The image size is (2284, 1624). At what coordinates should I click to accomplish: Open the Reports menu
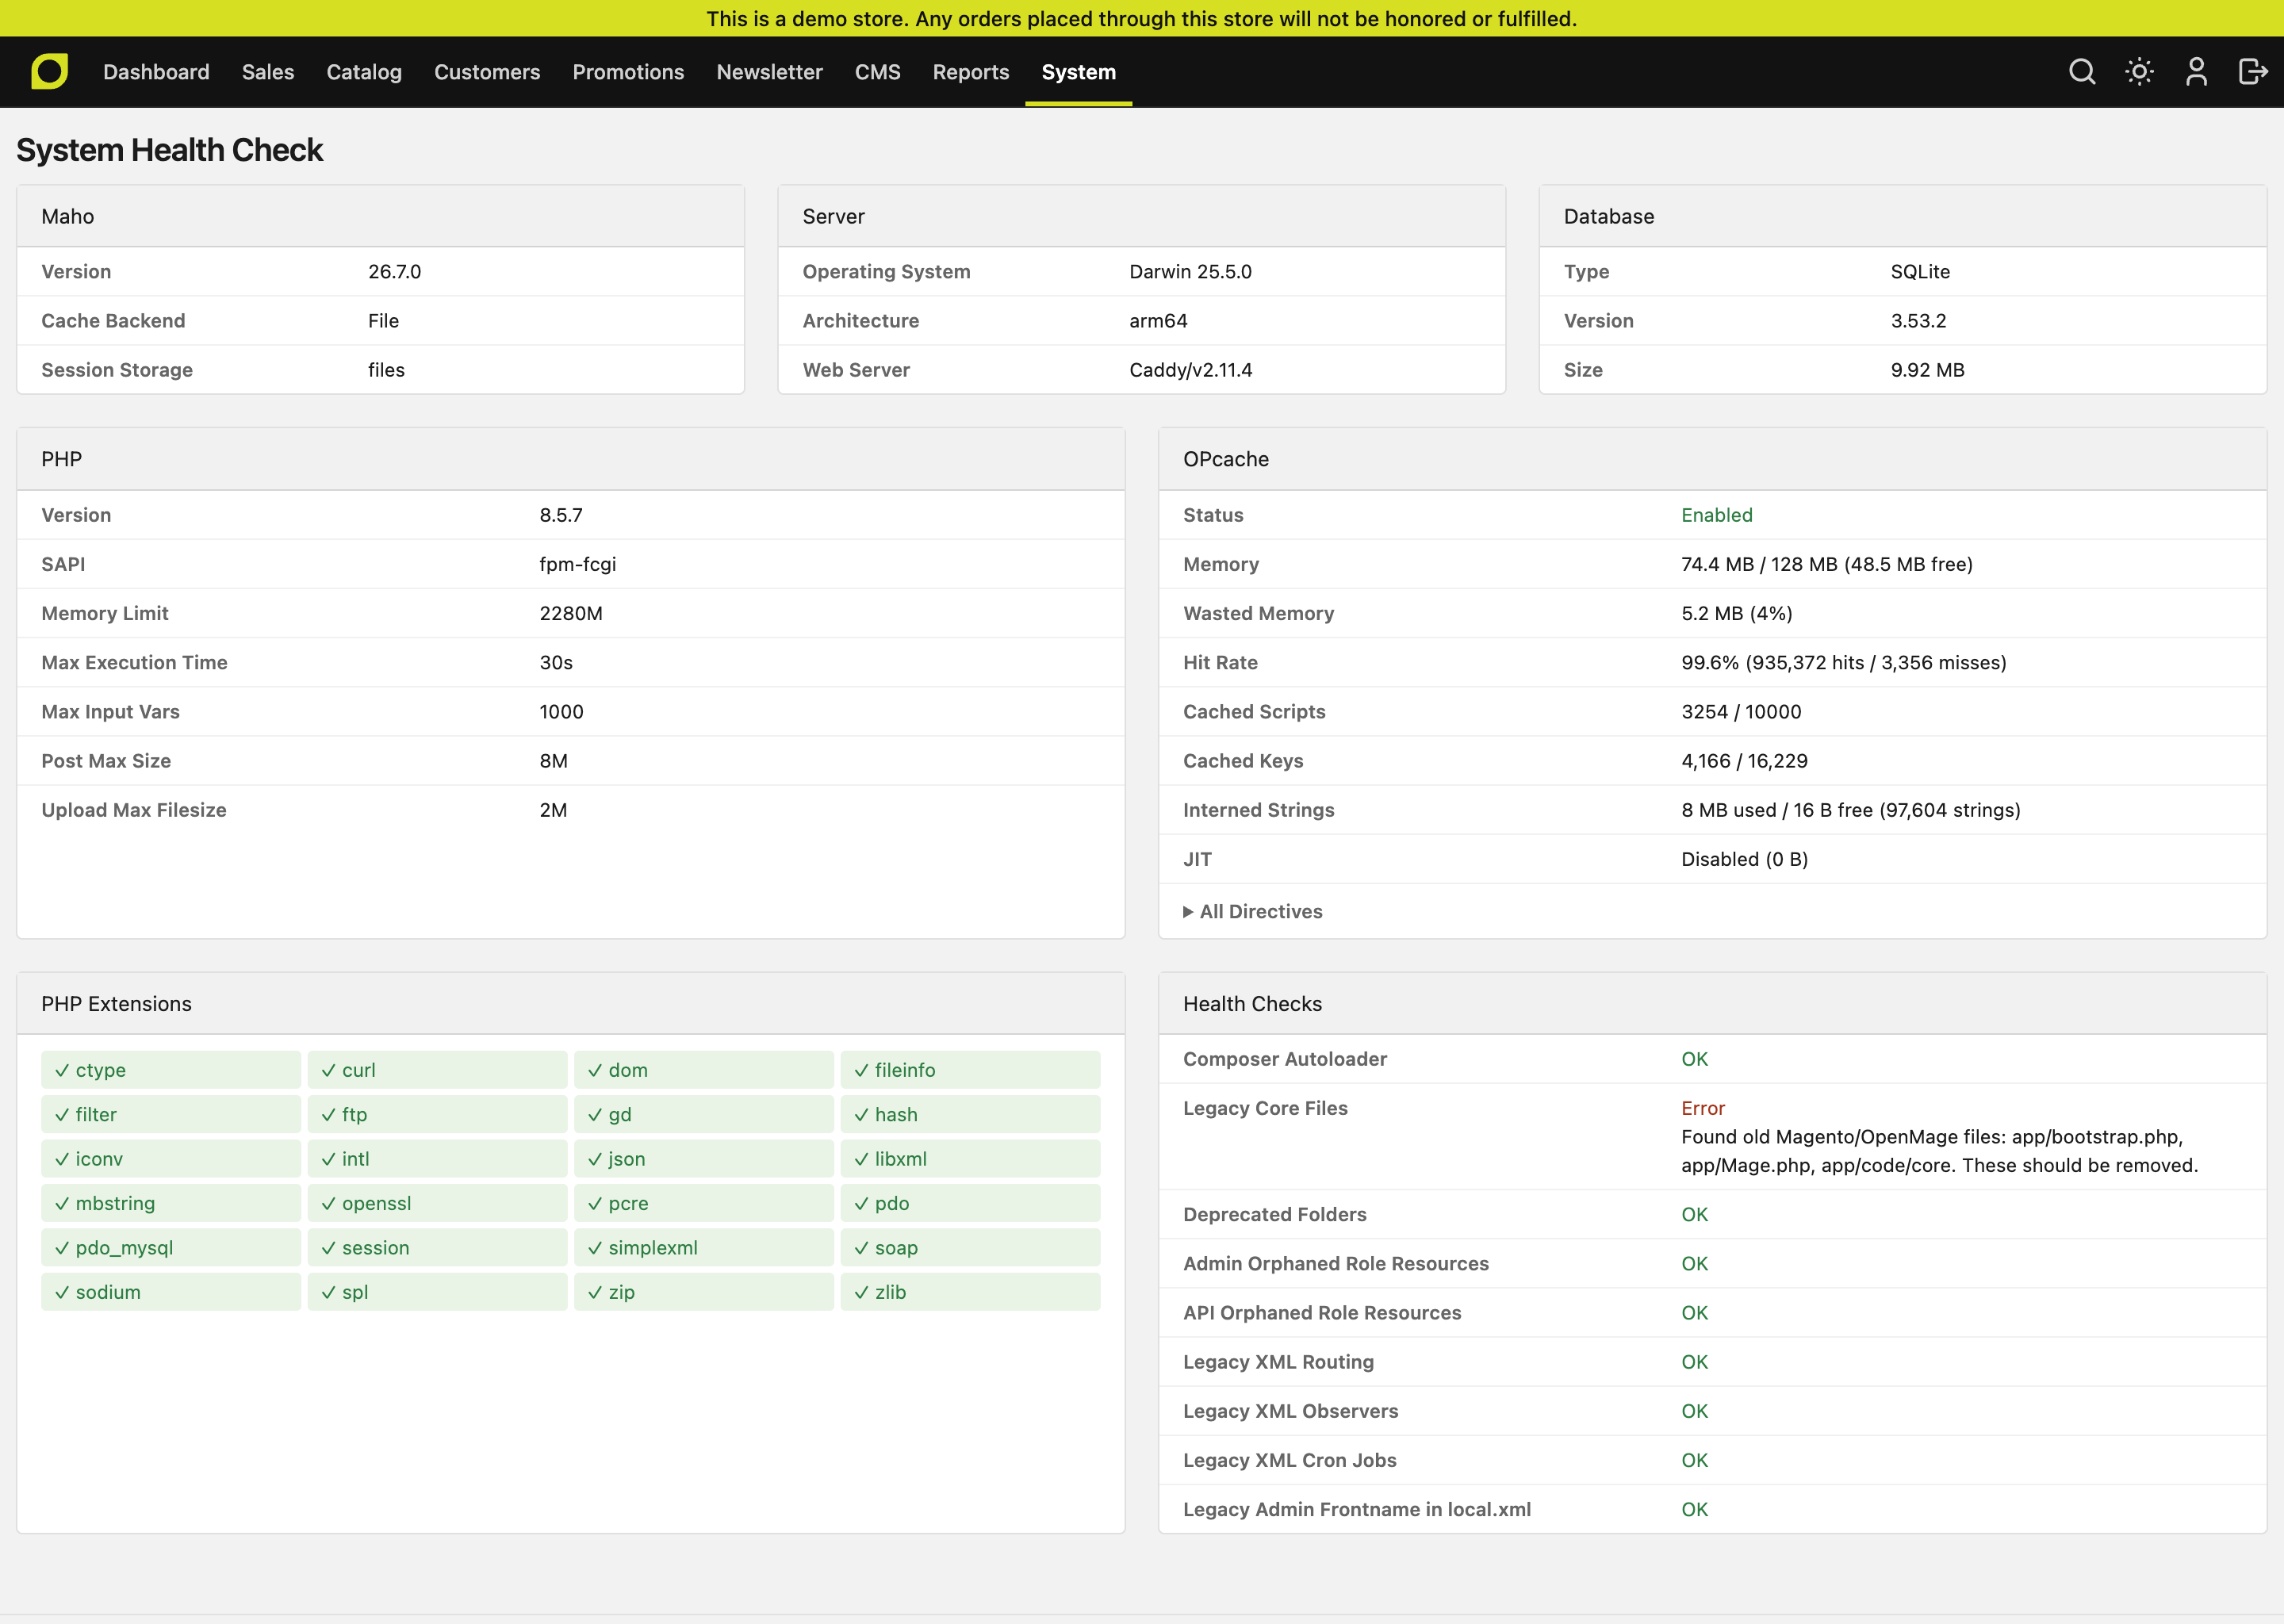(970, 72)
